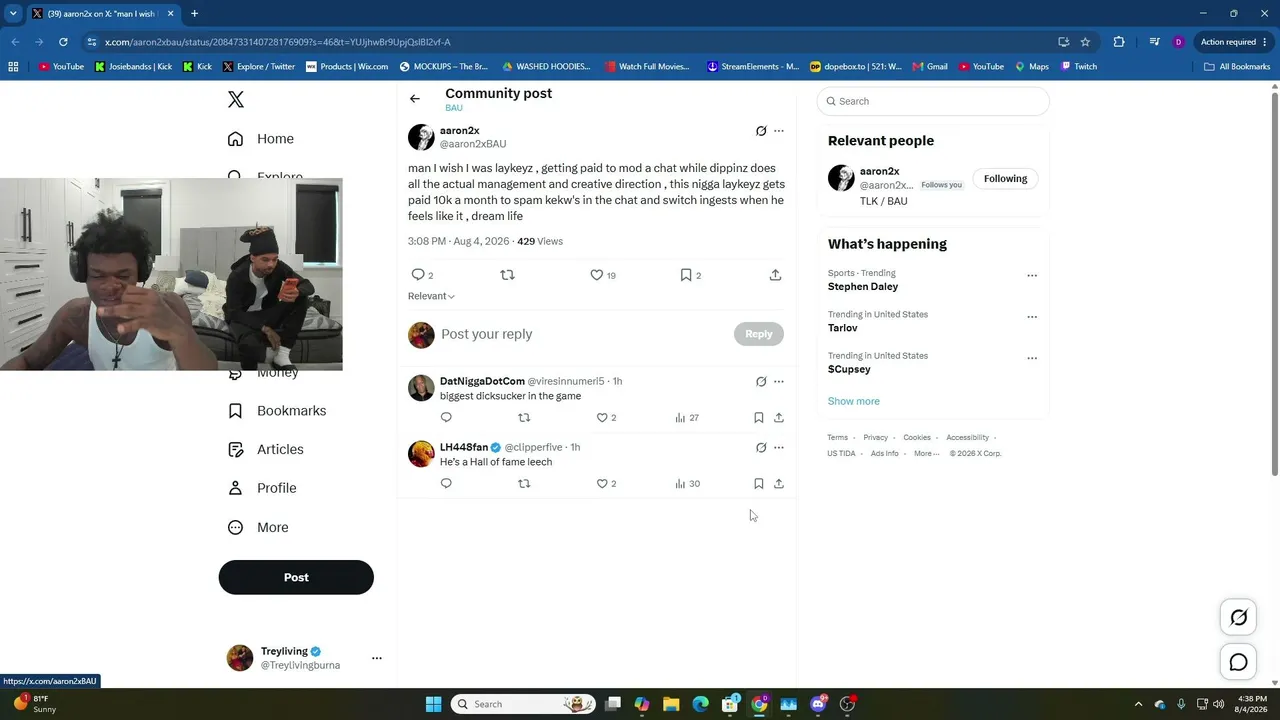Reply to LH44Sfan's comment
This screenshot has height=720, width=1280.
[446, 484]
